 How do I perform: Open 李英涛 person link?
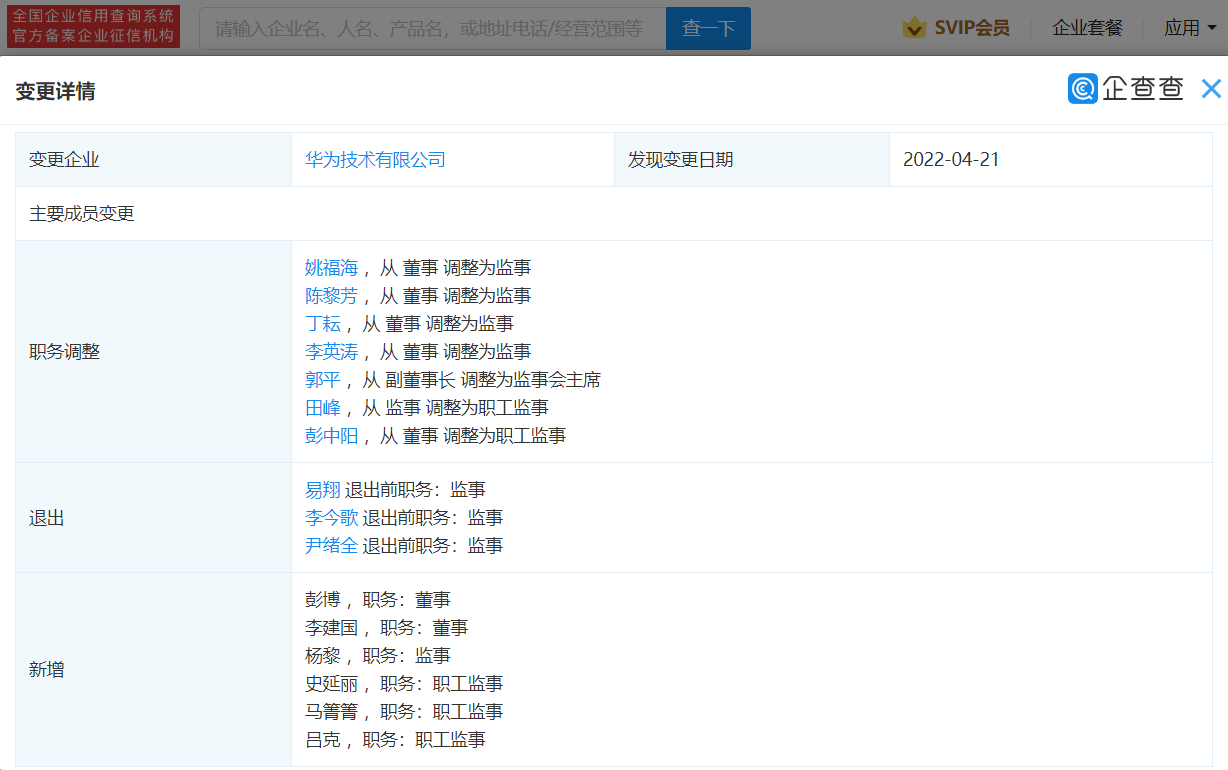(x=331, y=352)
